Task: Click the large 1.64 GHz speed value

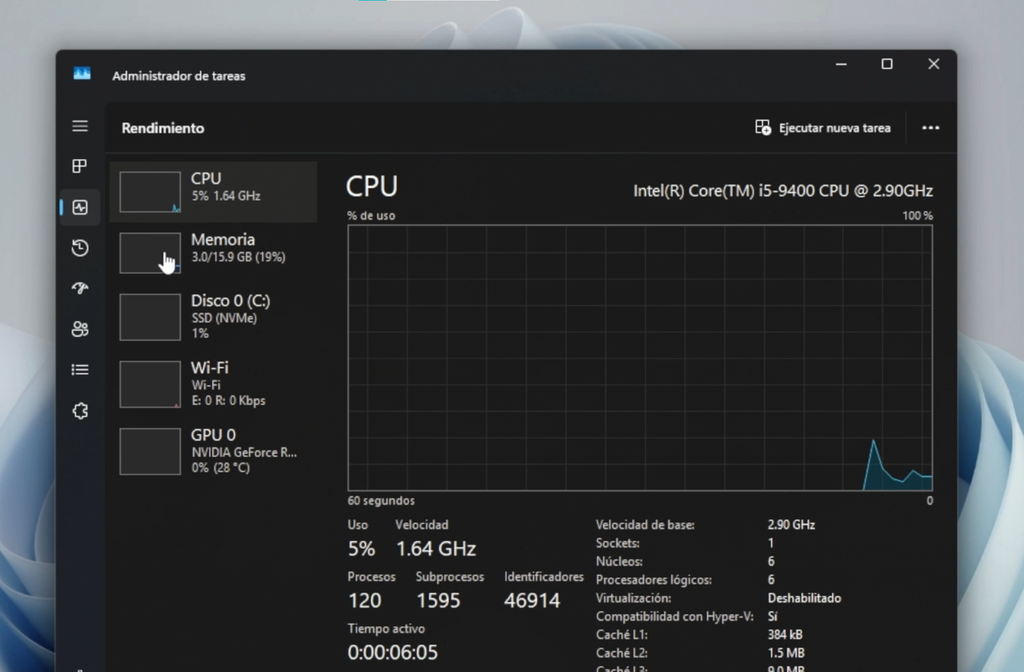Action: 436,549
